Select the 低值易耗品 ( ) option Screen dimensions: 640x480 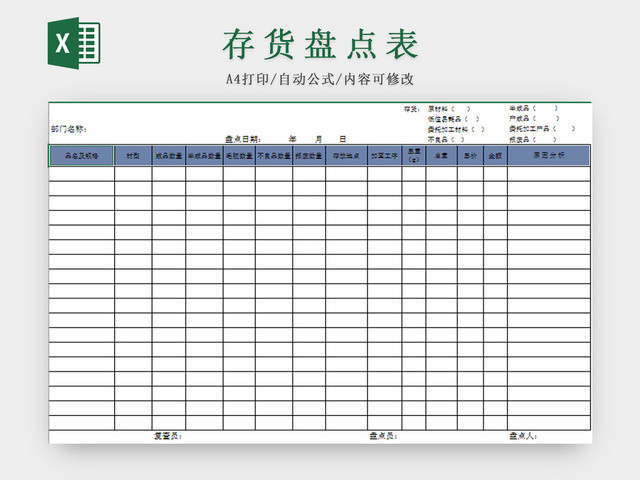click(453, 119)
